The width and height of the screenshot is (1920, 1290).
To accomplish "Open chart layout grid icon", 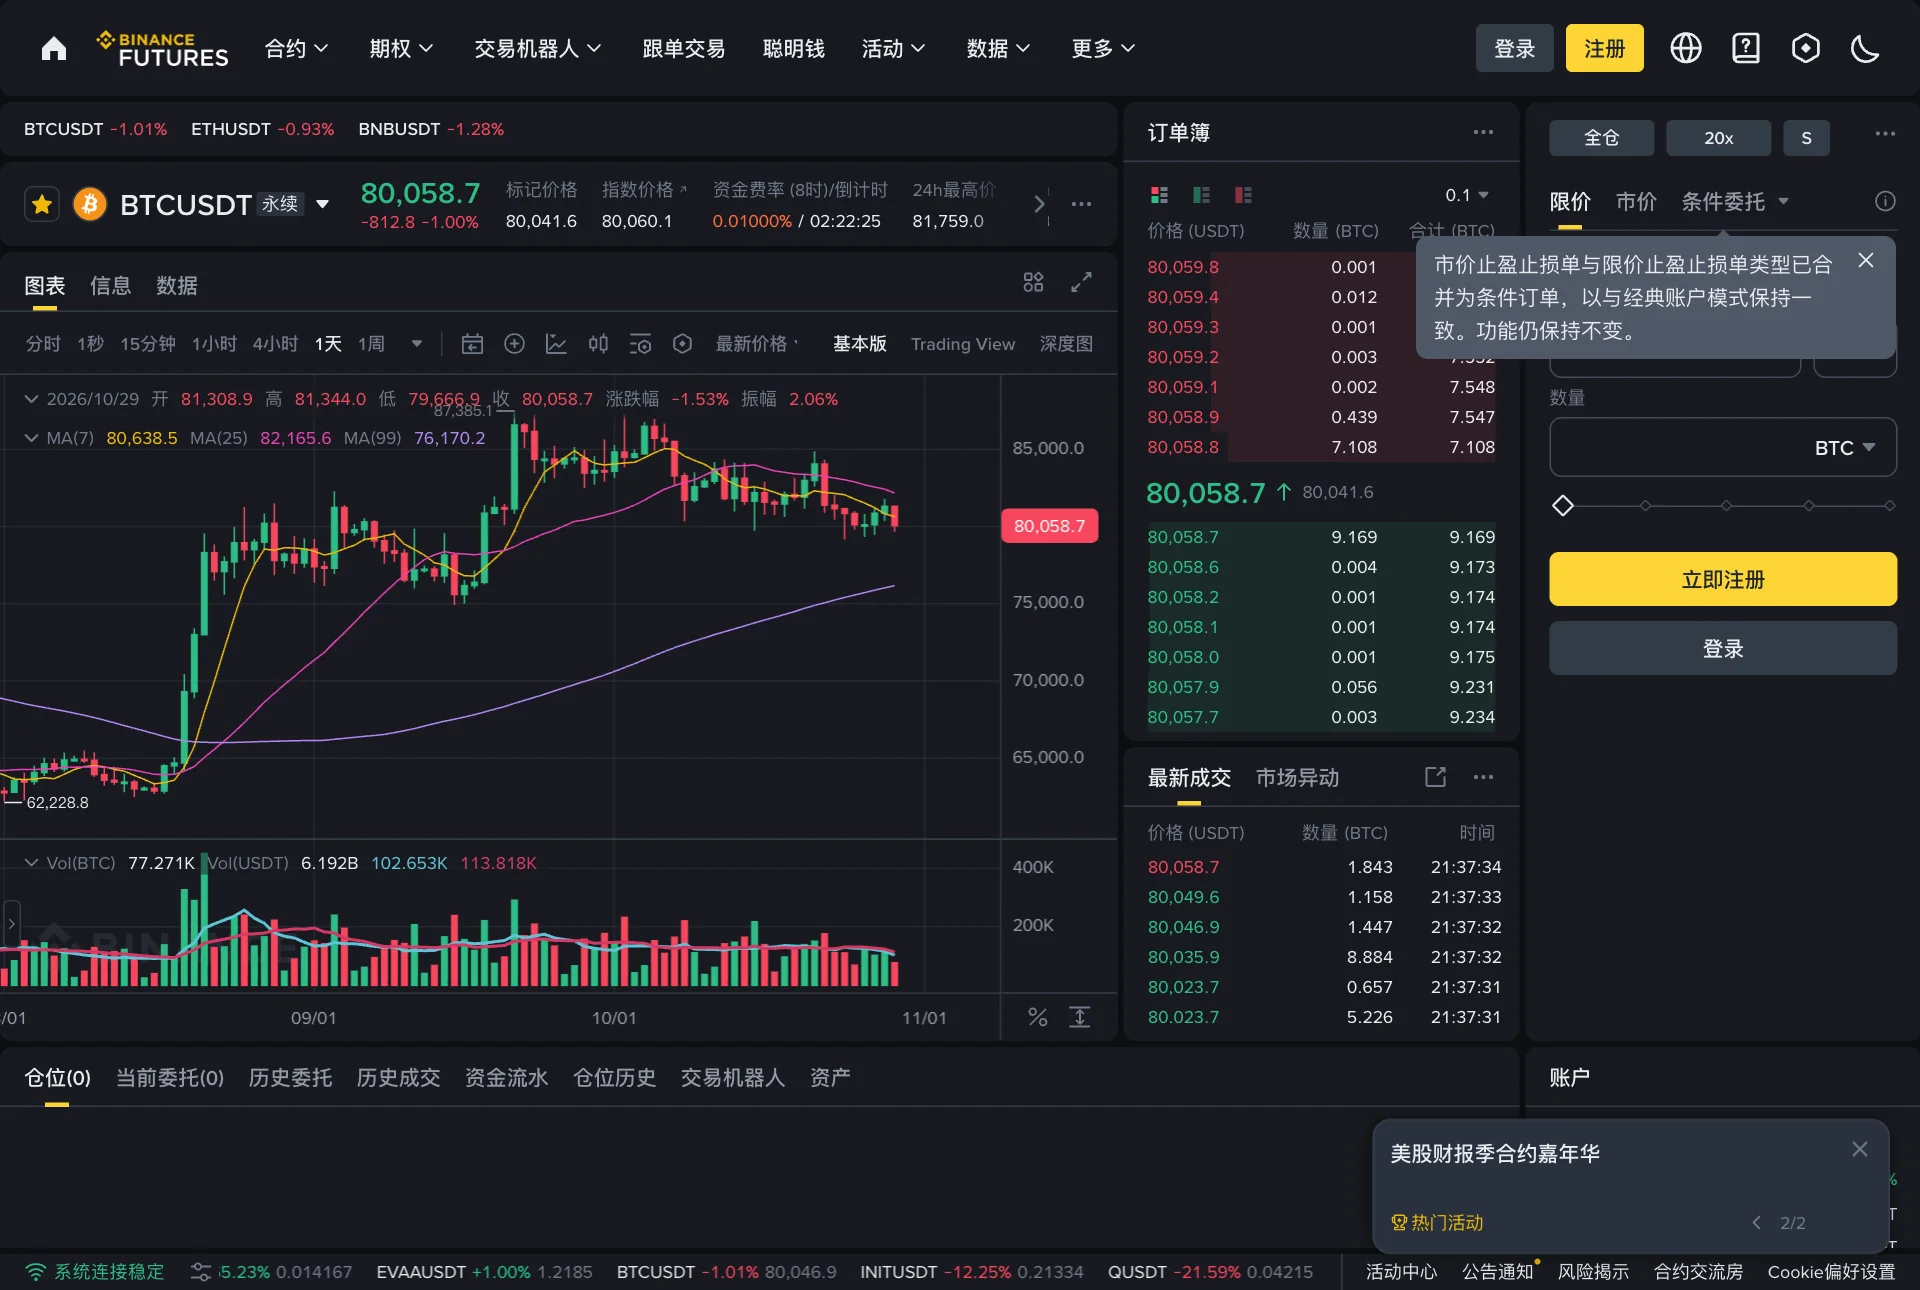I will (x=1033, y=283).
